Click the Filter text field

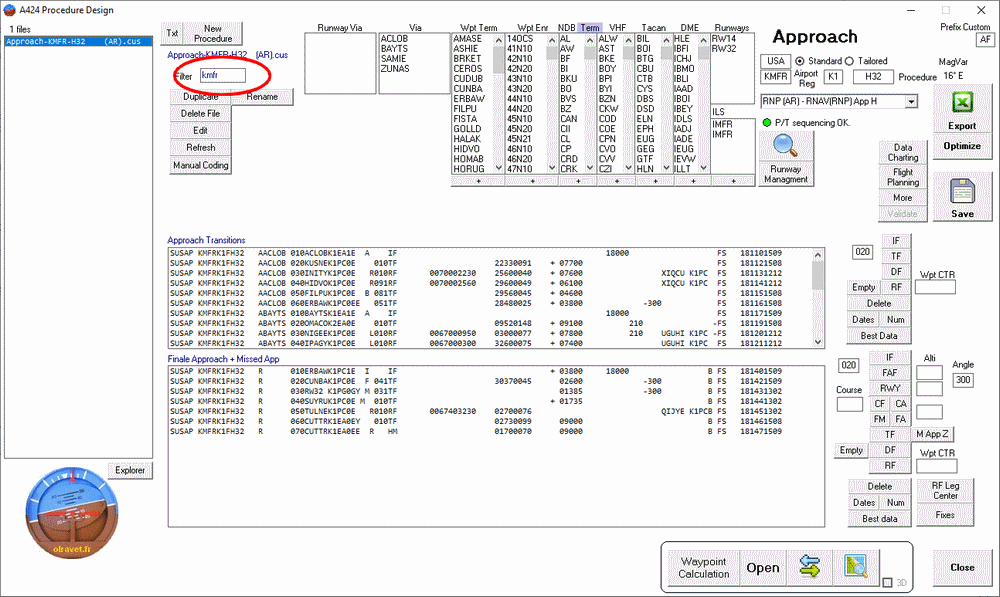pyautogui.click(x=222, y=76)
